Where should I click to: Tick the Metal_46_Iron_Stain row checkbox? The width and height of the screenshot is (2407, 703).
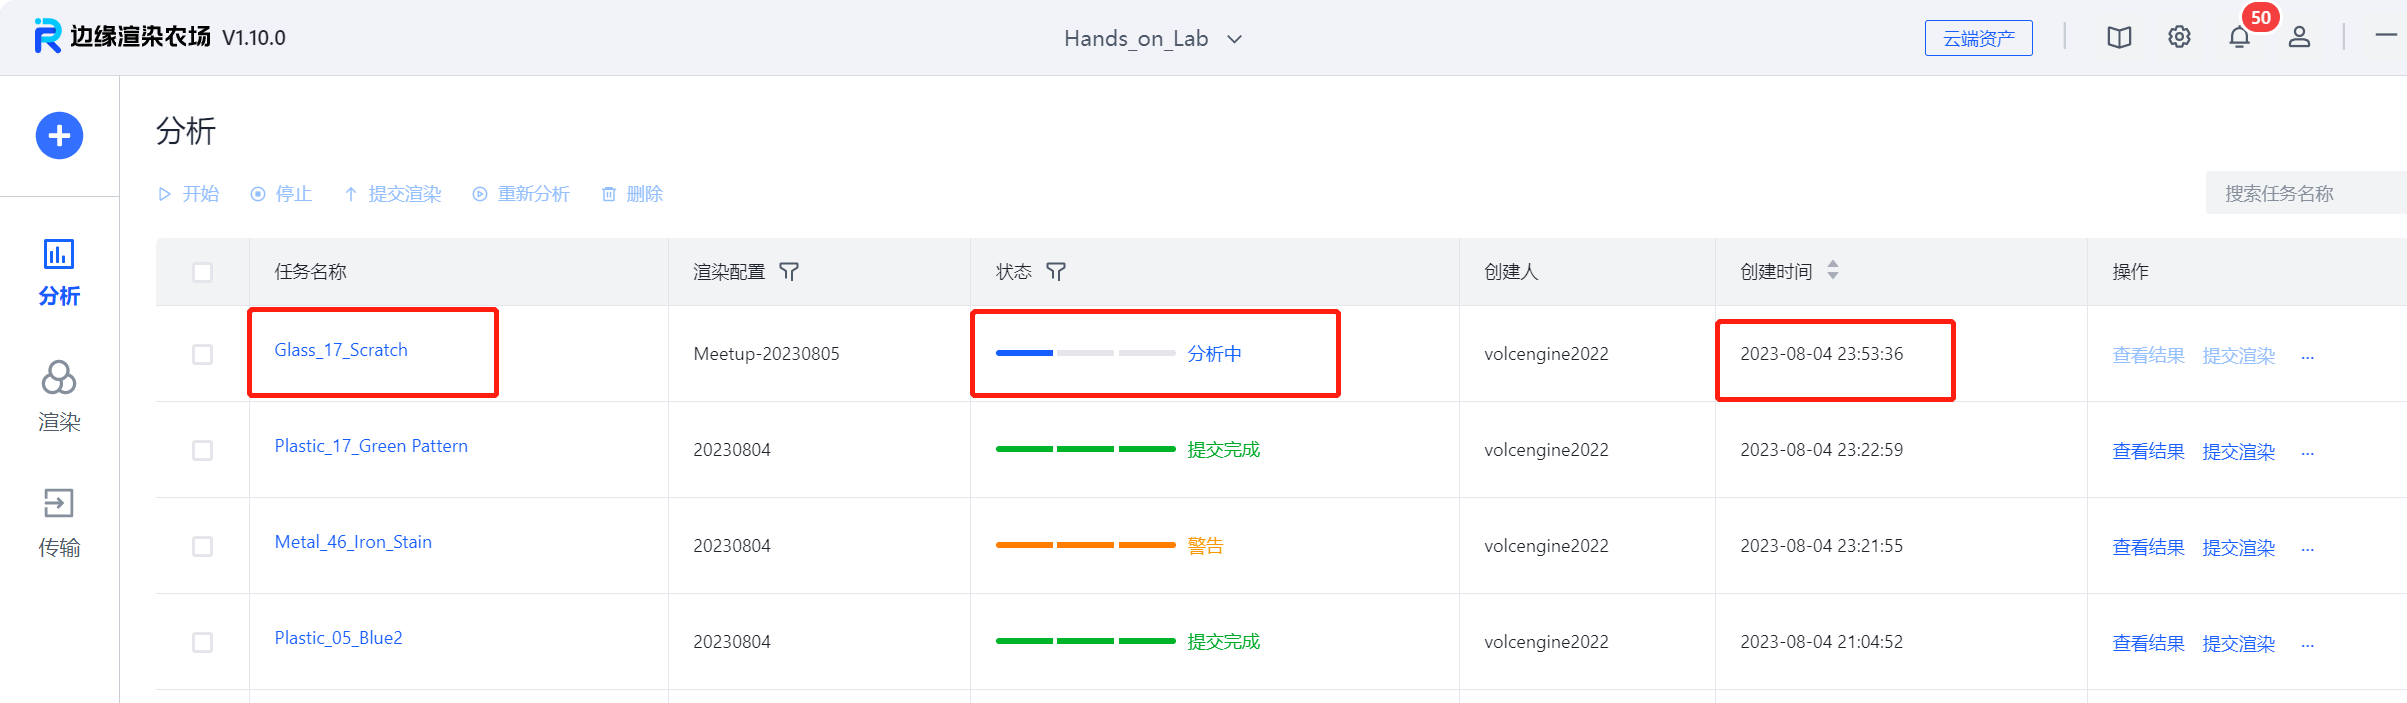click(x=203, y=546)
